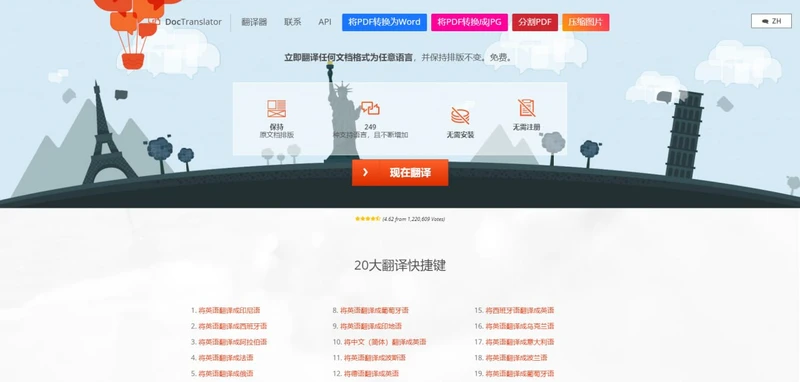Click the 原文档排版 caption
The image size is (800, 382).
(x=277, y=135)
